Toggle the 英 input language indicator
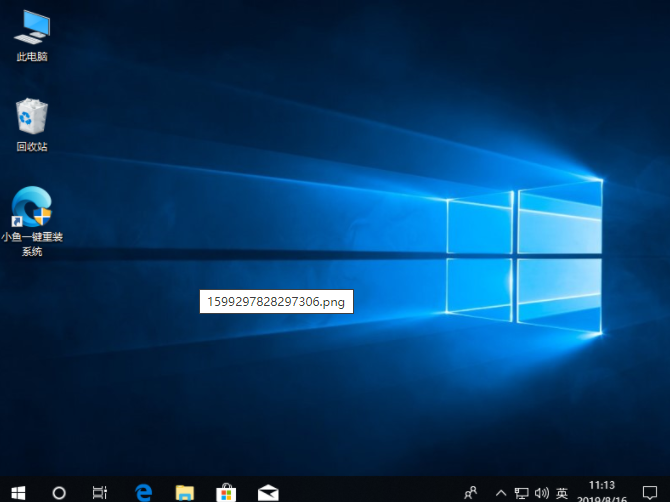The image size is (670, 502). [562, 492]
